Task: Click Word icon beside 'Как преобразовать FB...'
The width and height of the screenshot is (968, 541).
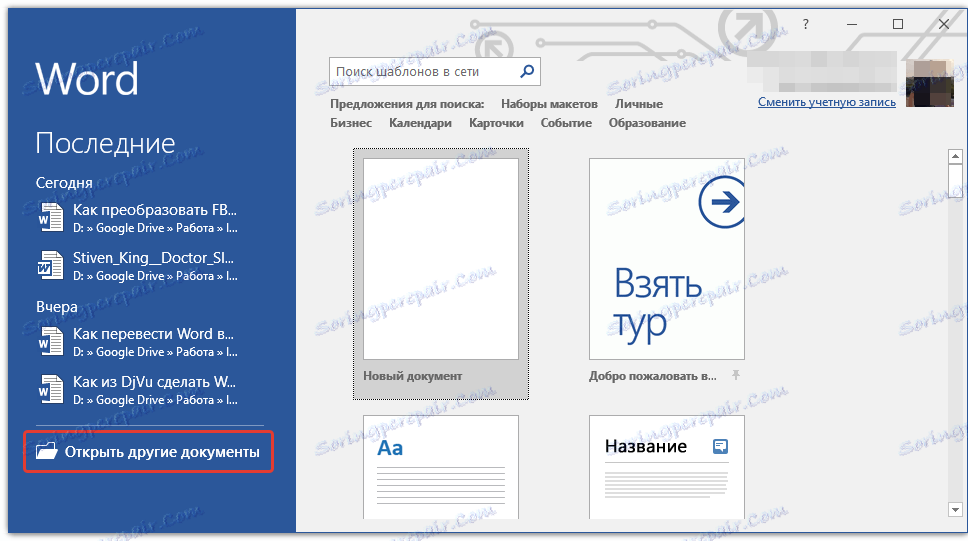Action: (x=51, y=218)
